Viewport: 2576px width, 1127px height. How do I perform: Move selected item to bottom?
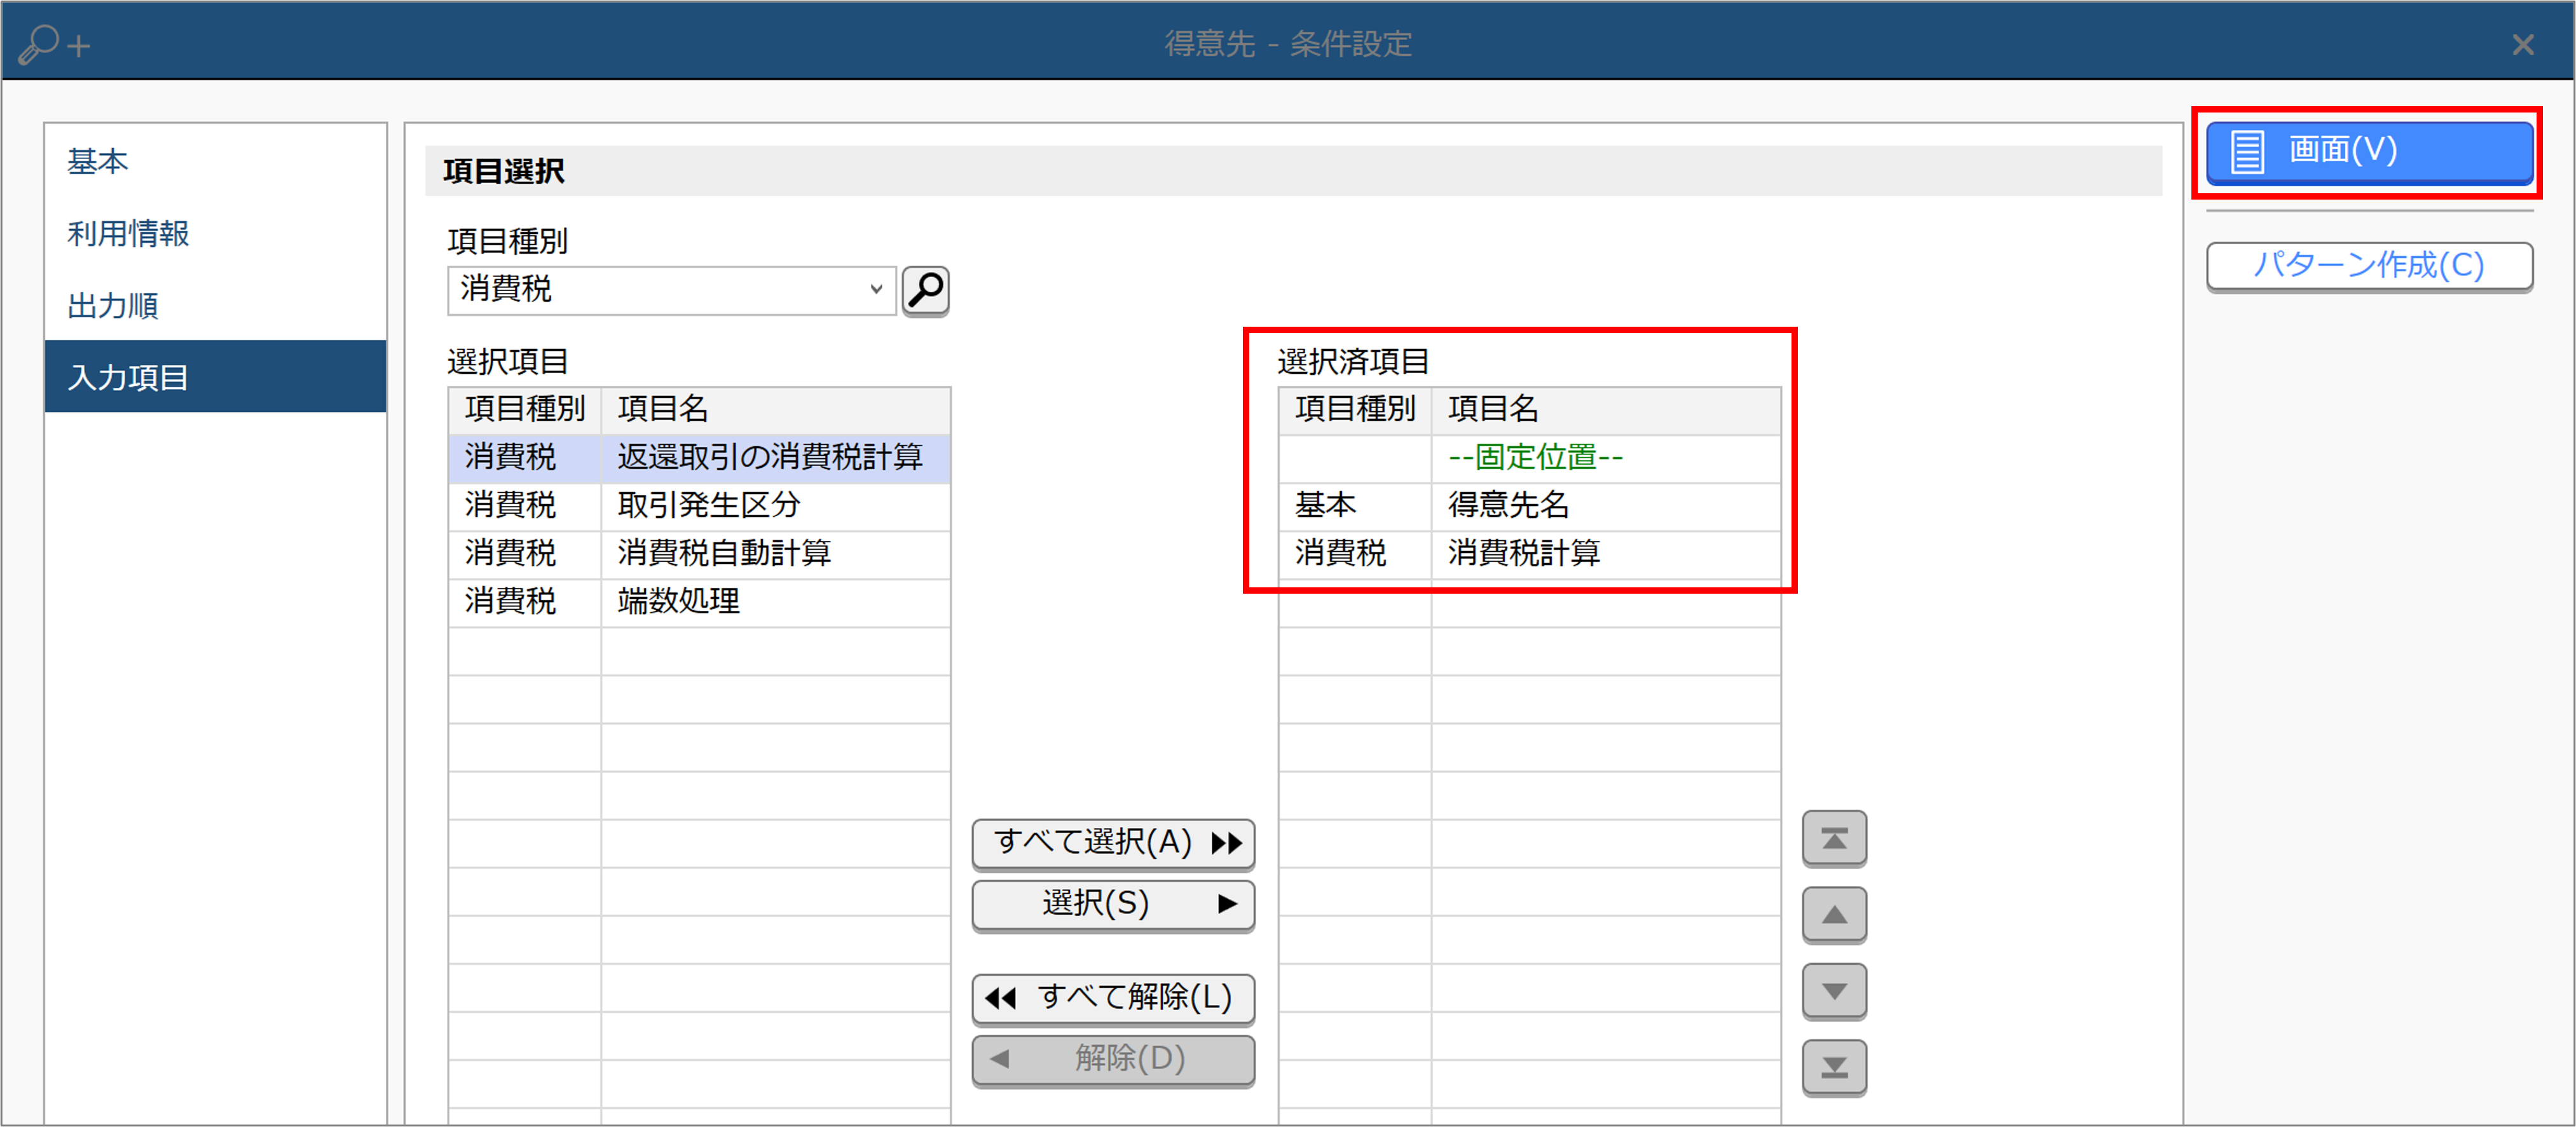coord(1834,1068)
